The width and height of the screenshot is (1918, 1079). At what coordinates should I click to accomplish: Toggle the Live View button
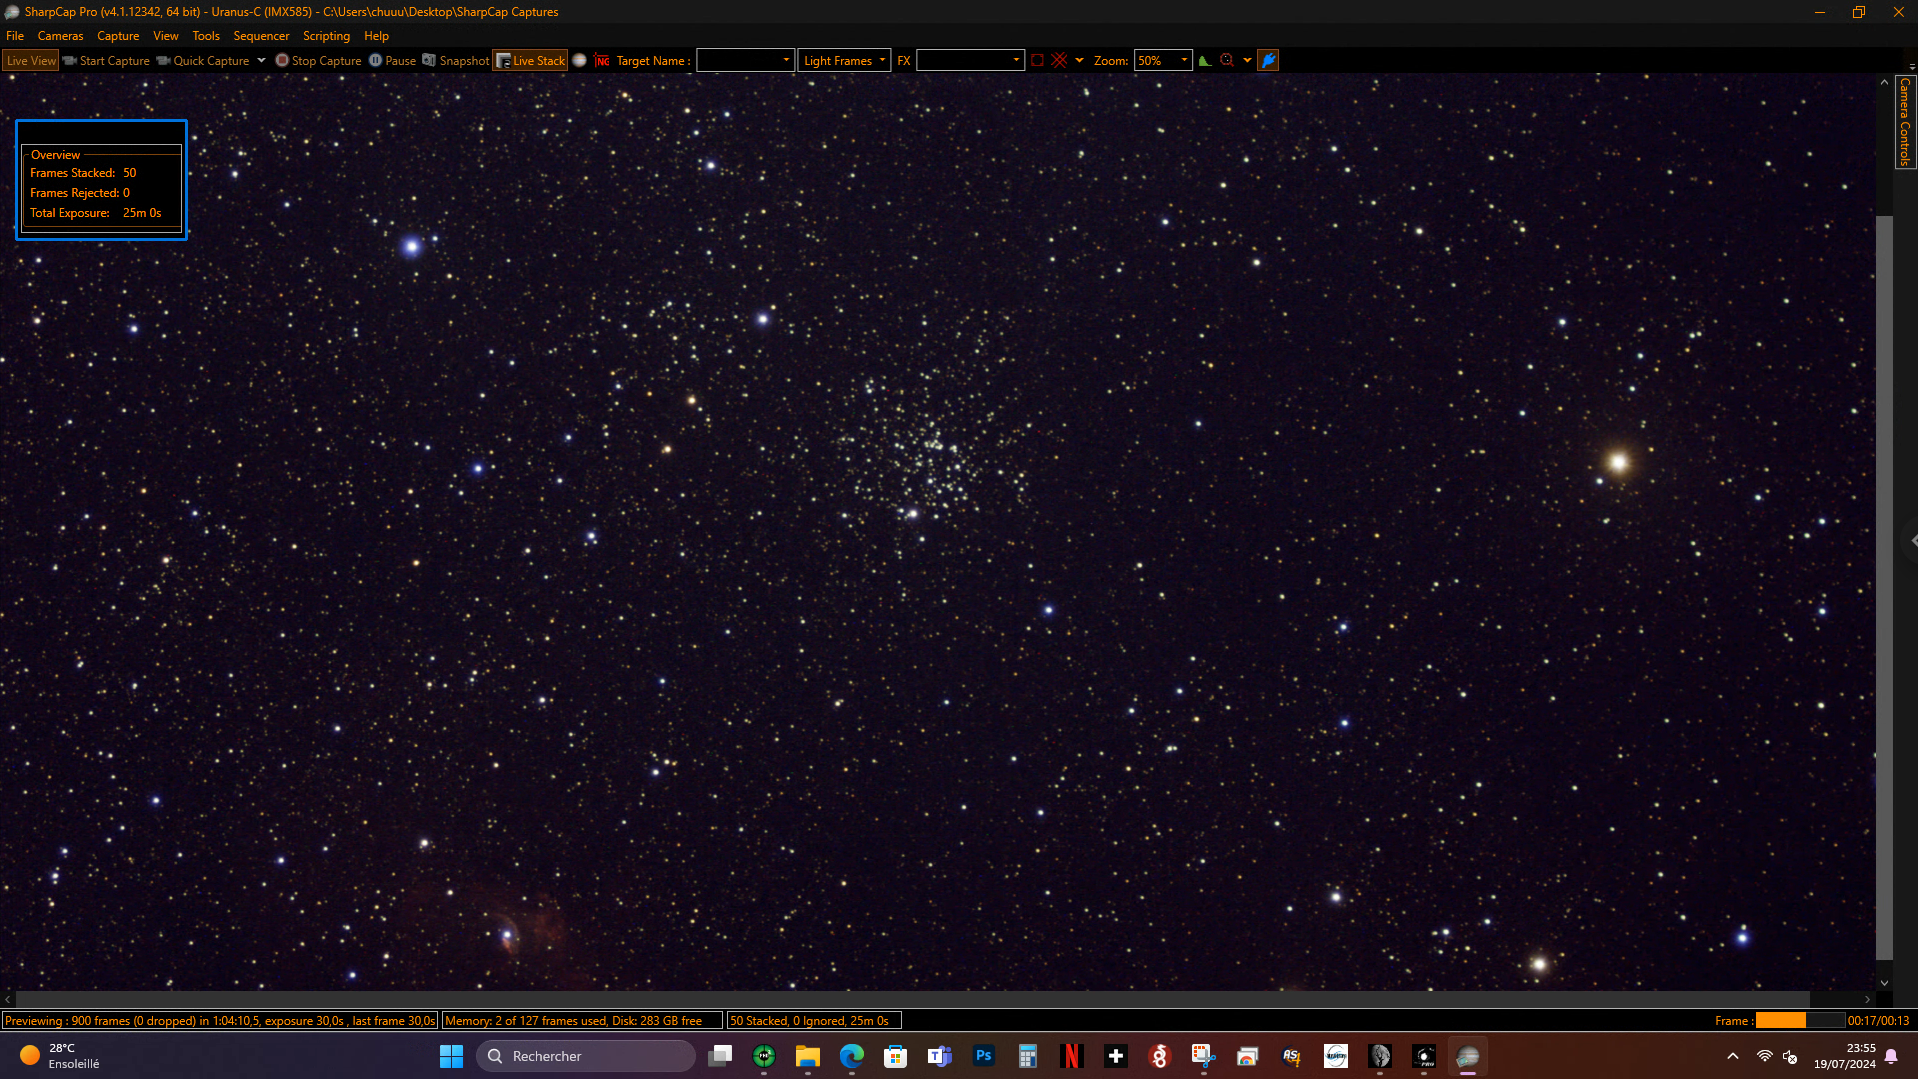31,60
